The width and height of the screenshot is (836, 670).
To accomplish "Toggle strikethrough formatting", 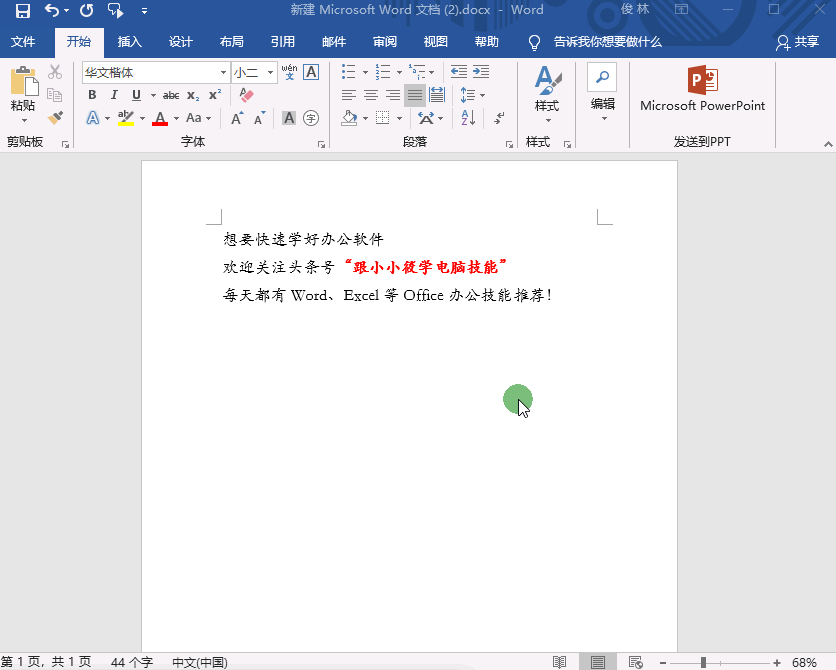I will click(x=171, y=95).
